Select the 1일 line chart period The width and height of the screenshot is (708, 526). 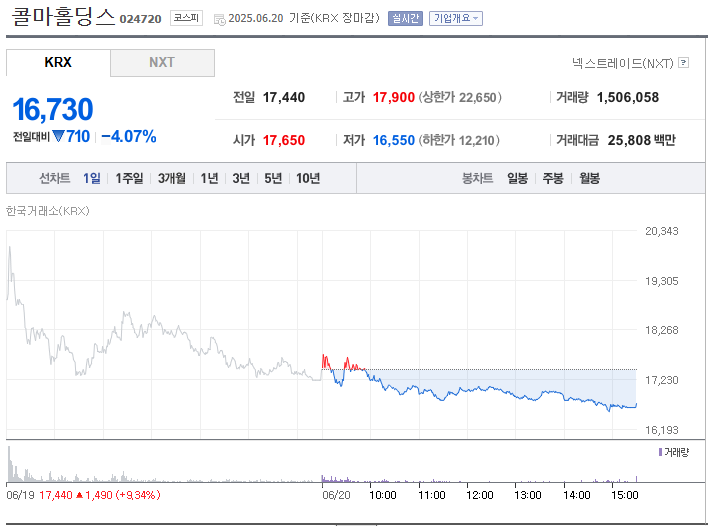coord(92,178)
